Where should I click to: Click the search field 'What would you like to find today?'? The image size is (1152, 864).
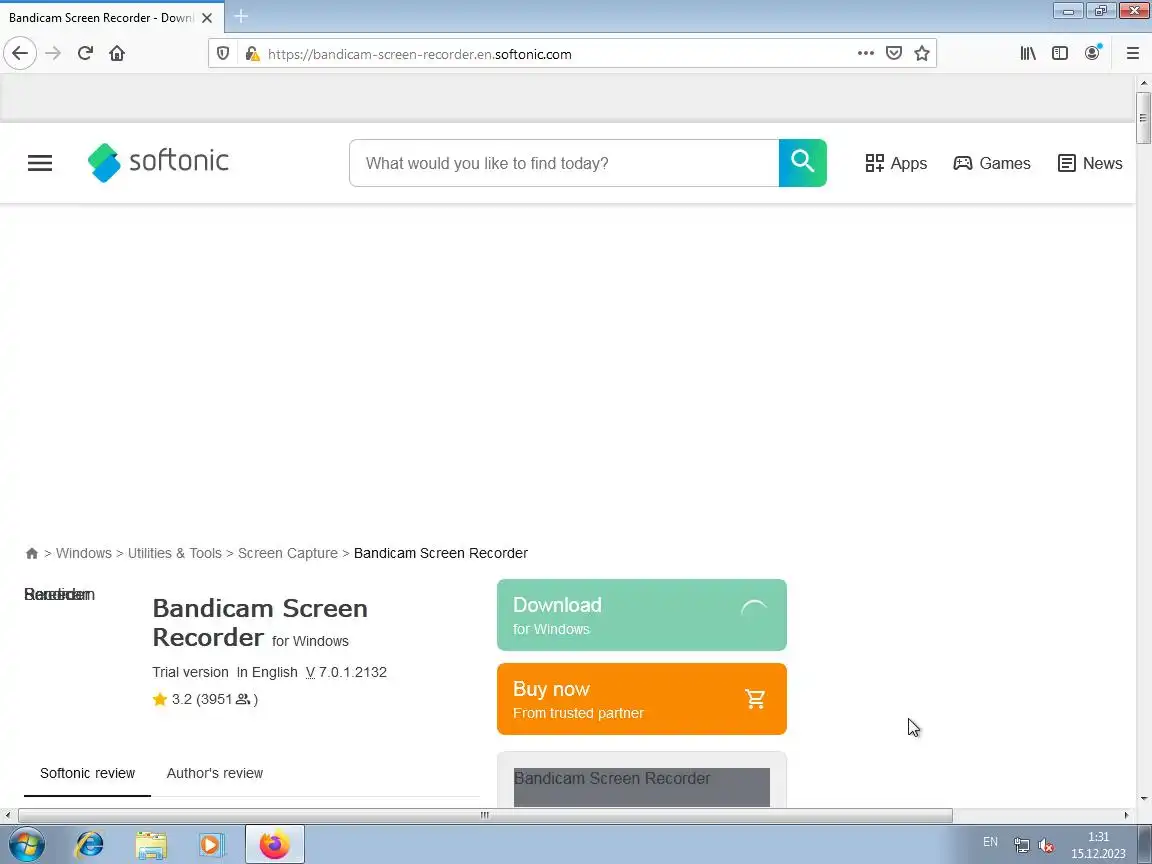click(564, 163)
